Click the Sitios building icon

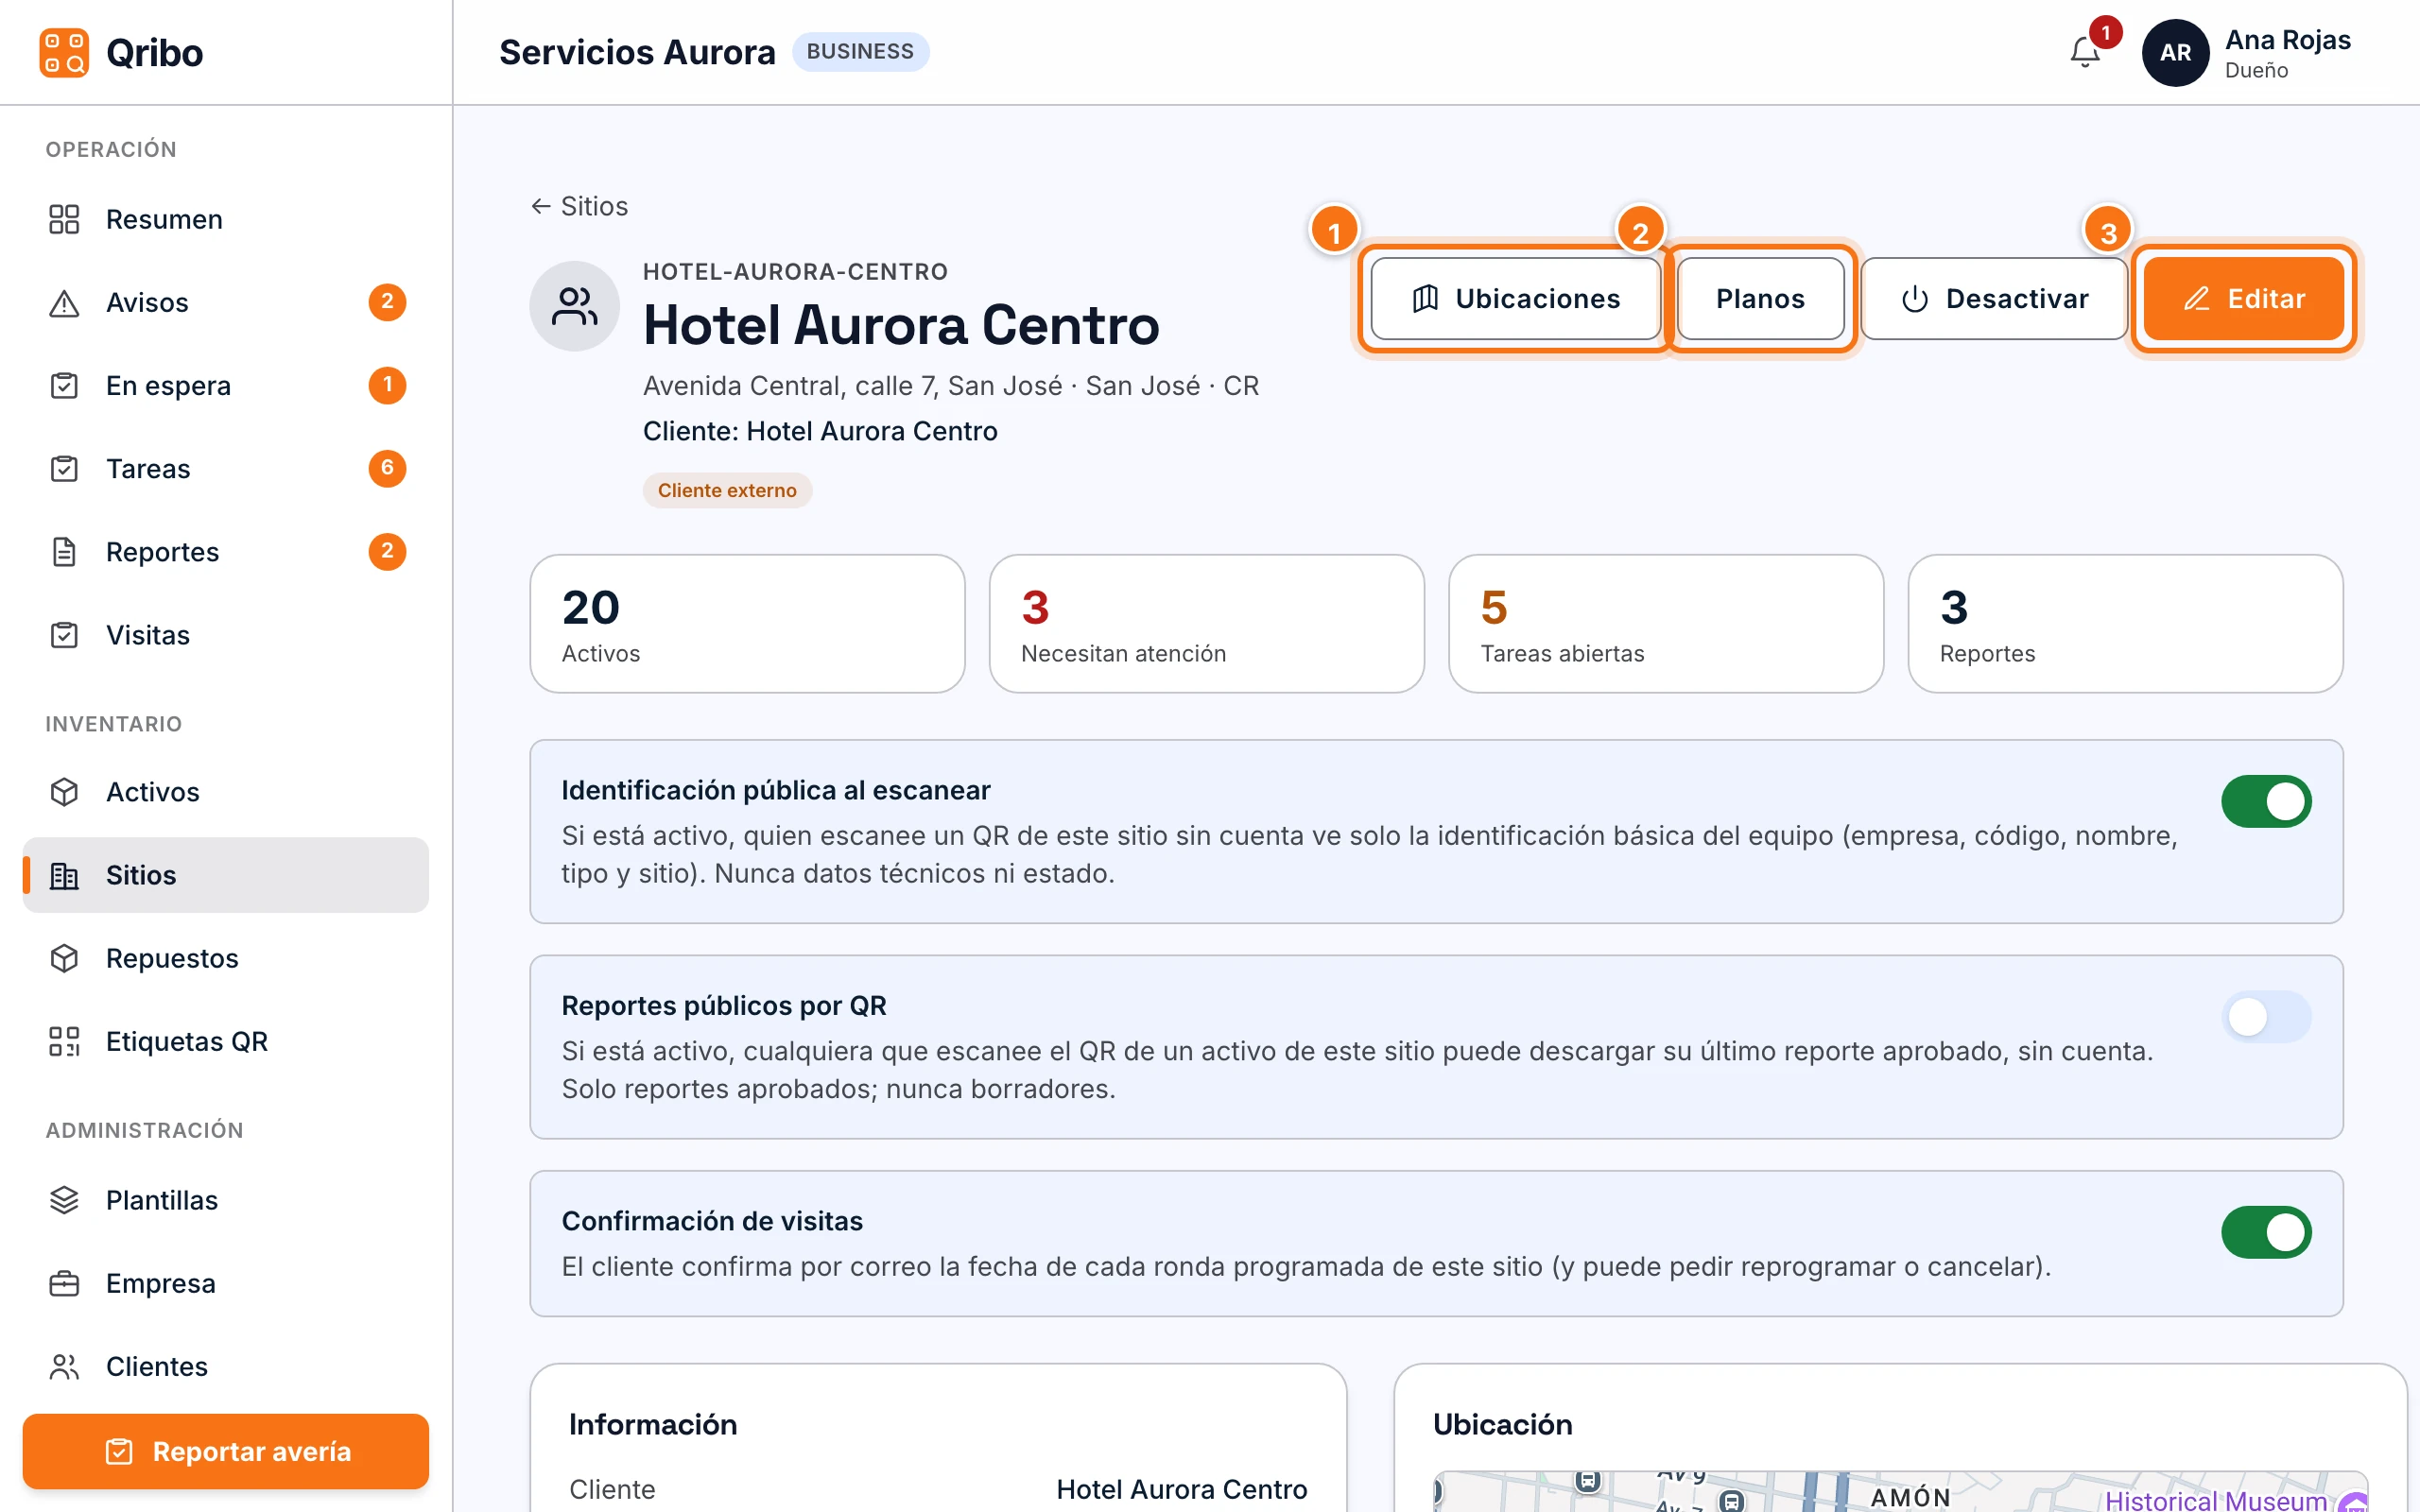coord(64,875)
